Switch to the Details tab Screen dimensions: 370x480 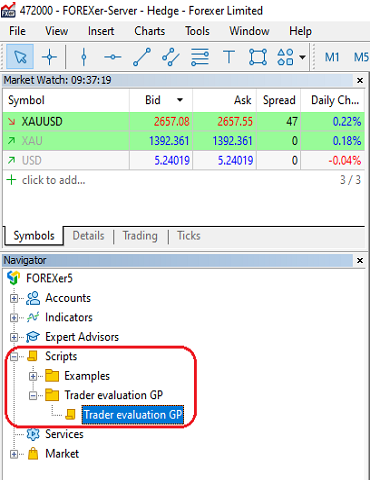click(88, 236)
